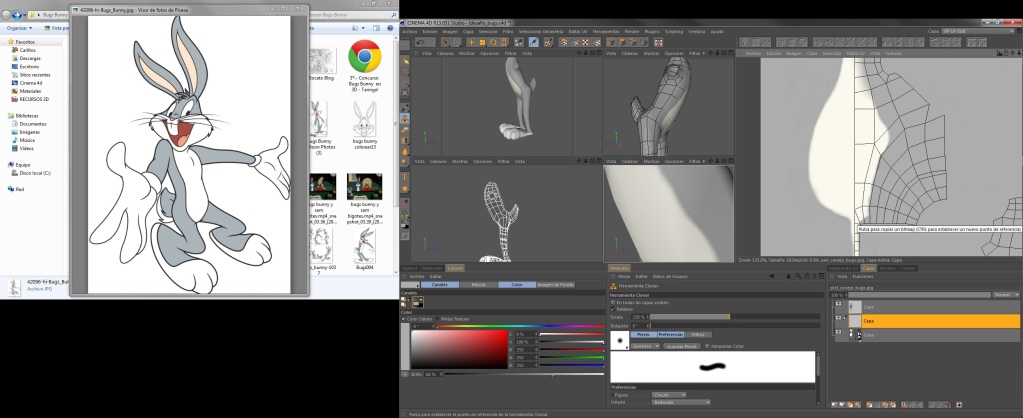Switch to the Mapeando UV tab
1023x418 pixels.
[844, 268]
